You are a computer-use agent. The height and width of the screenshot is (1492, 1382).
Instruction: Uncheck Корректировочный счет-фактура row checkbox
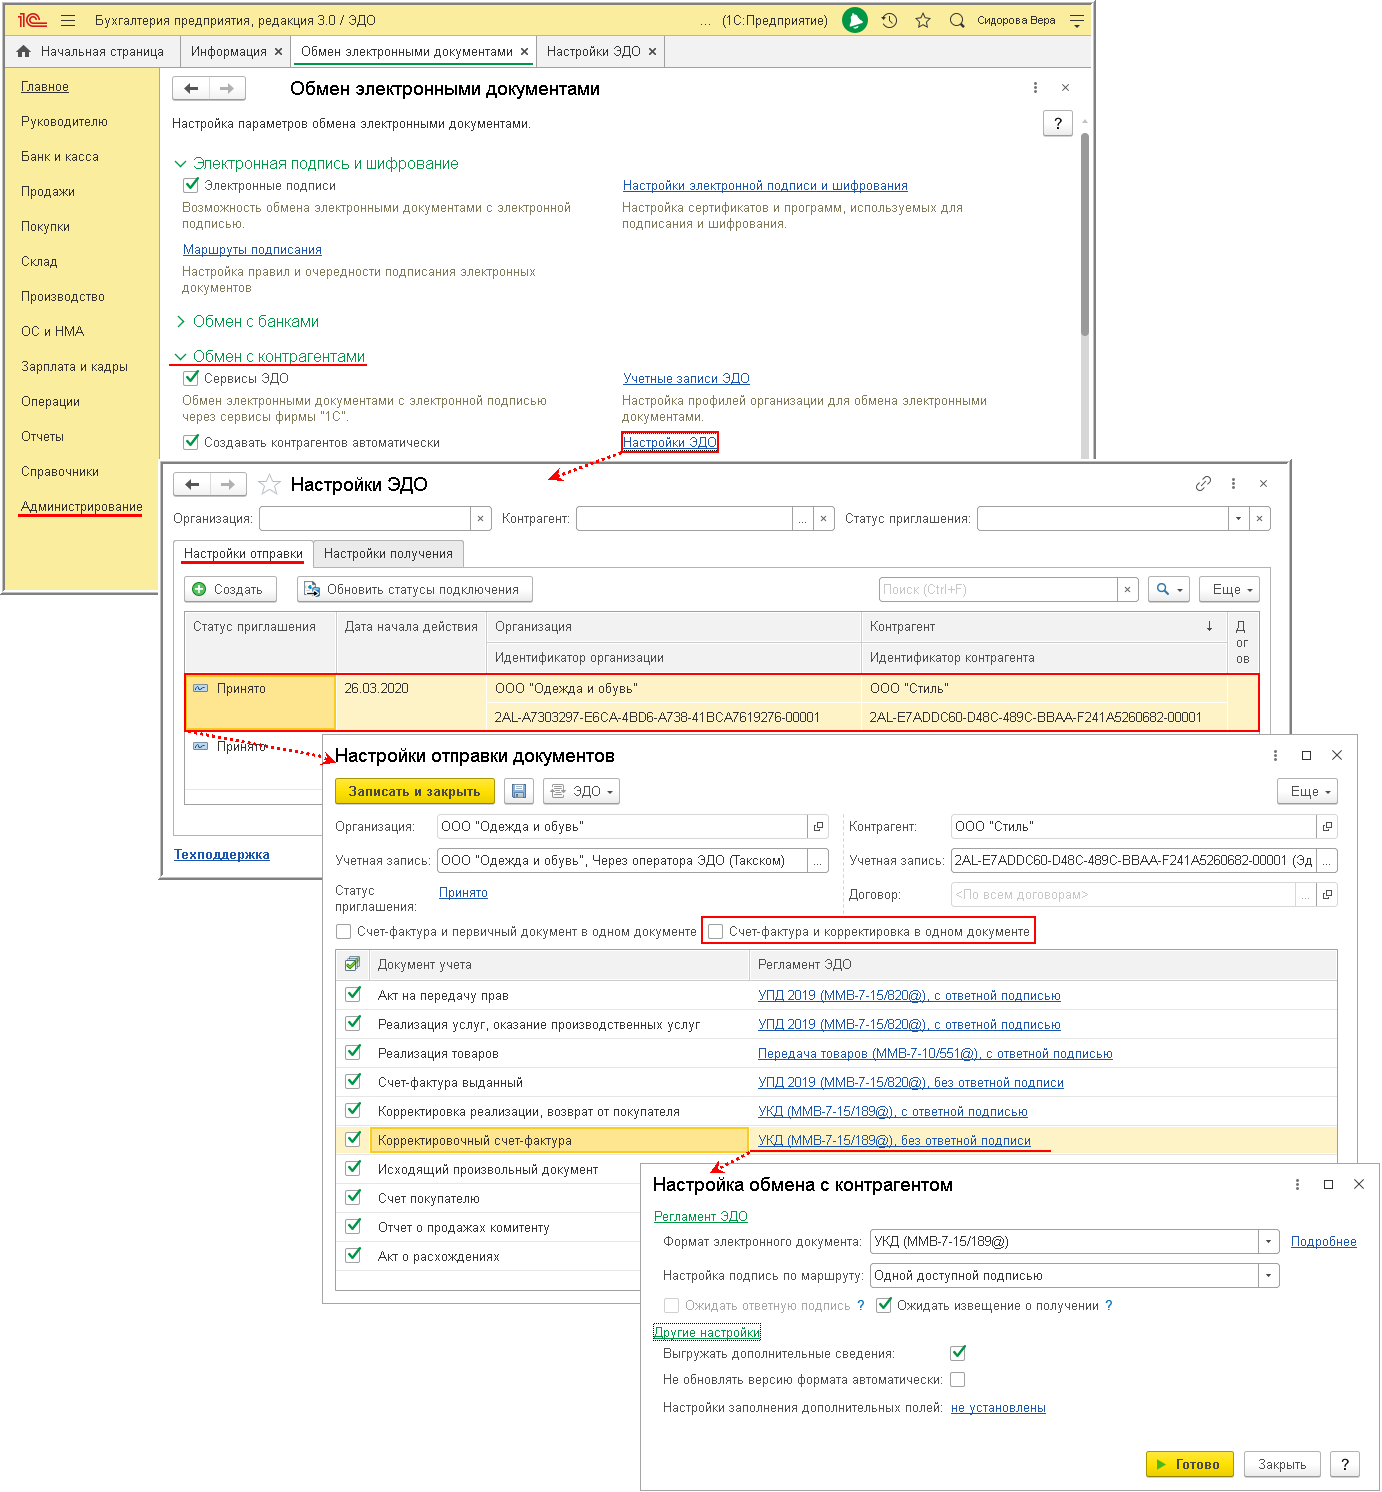353,1139
